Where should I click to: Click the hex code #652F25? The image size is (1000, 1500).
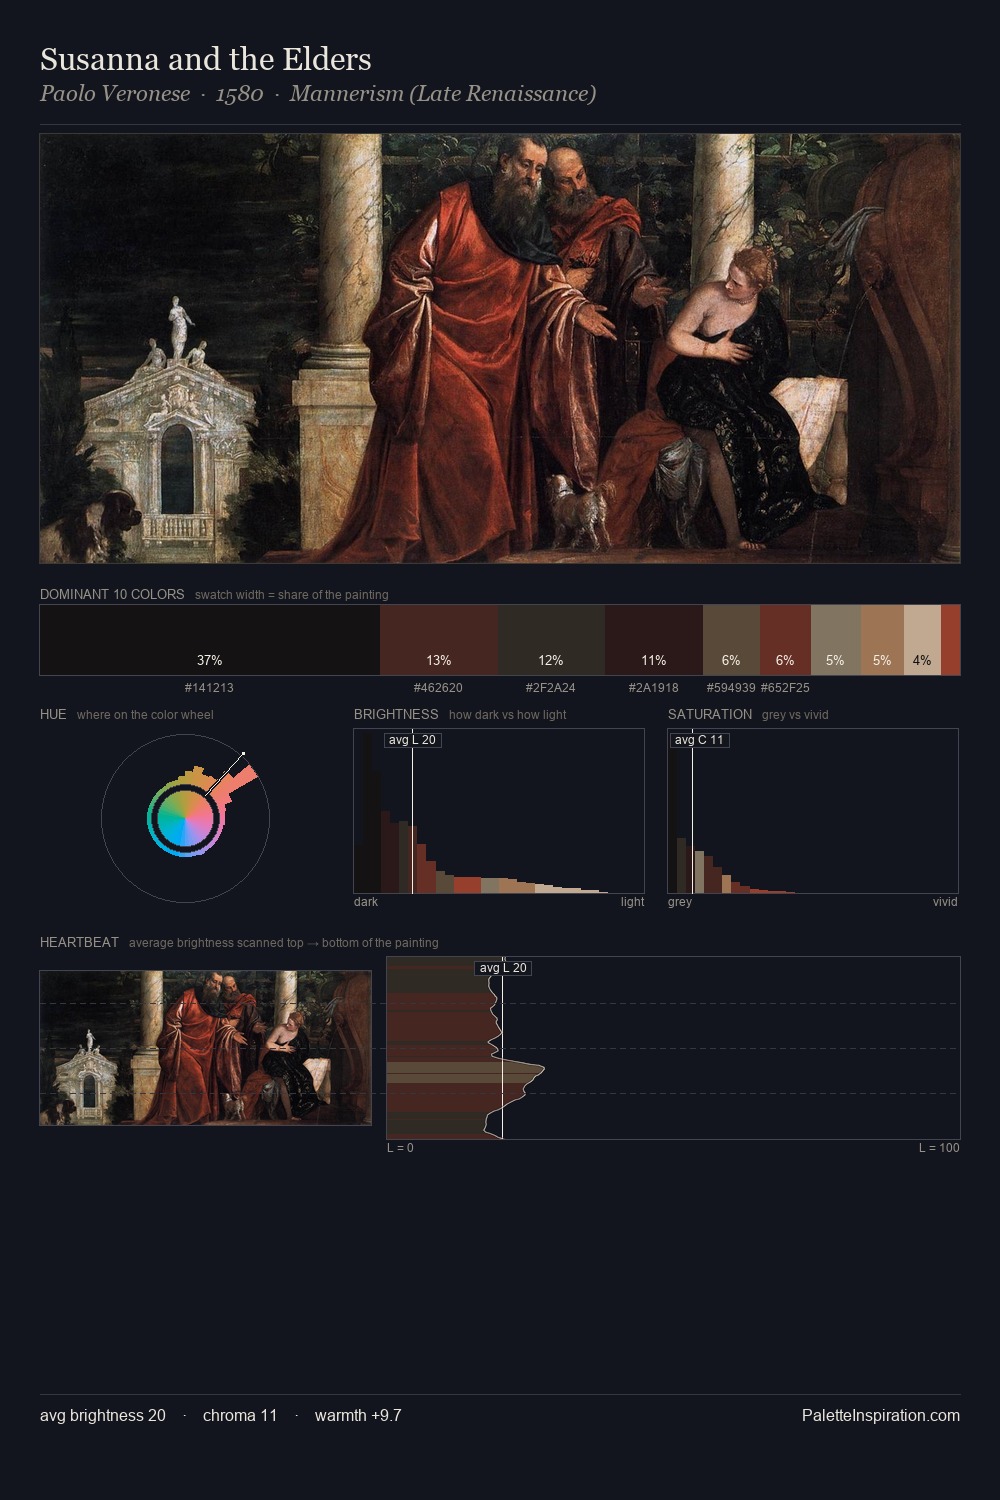tap(785, 688)
